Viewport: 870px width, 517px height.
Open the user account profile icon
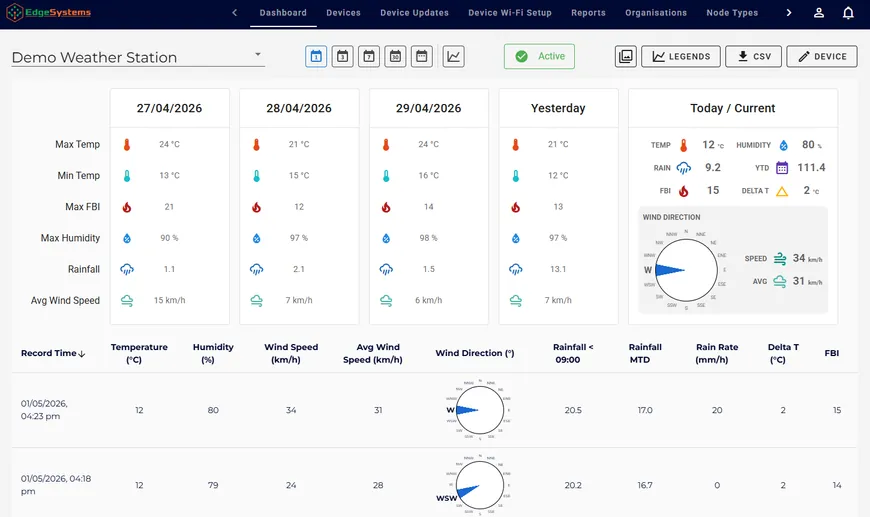click(x=818, y=13)
